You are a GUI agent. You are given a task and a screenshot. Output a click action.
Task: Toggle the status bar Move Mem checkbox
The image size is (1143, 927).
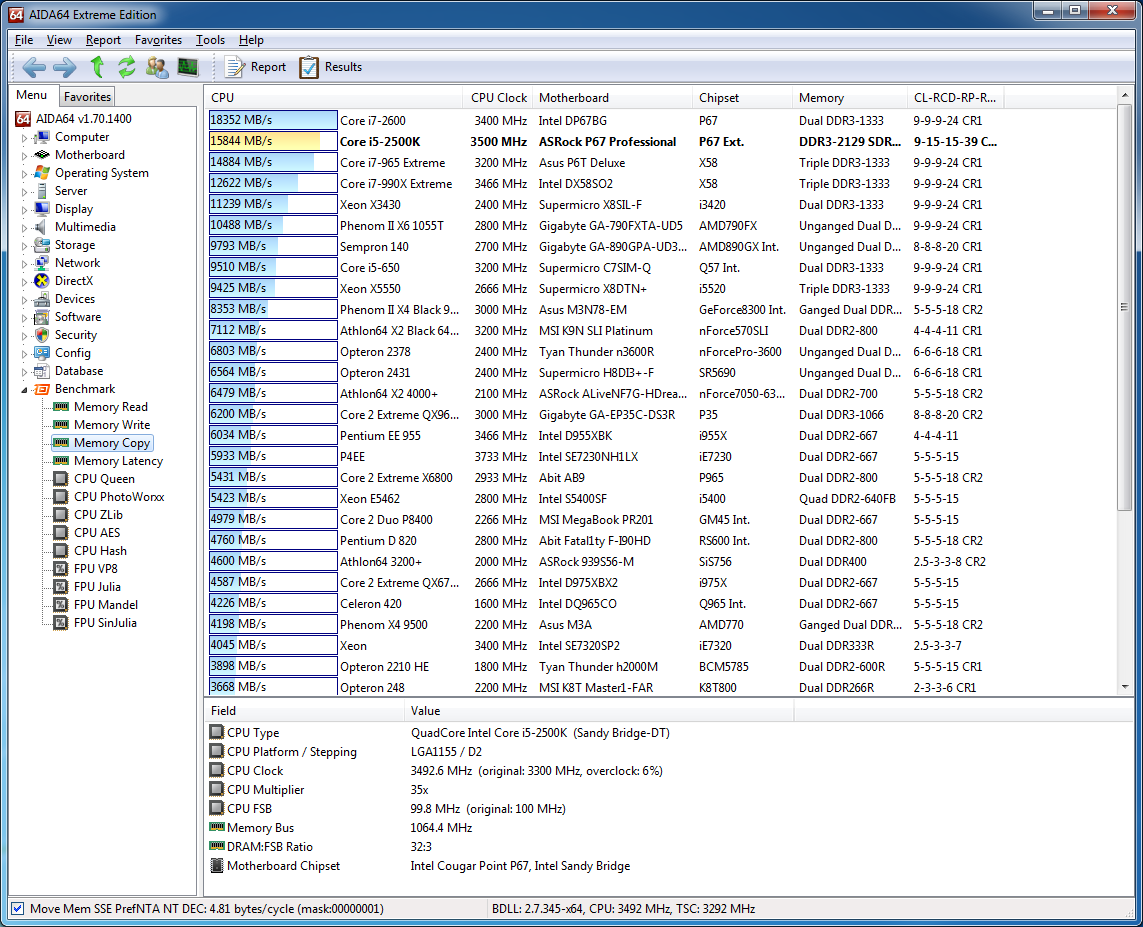coord(17,909)
